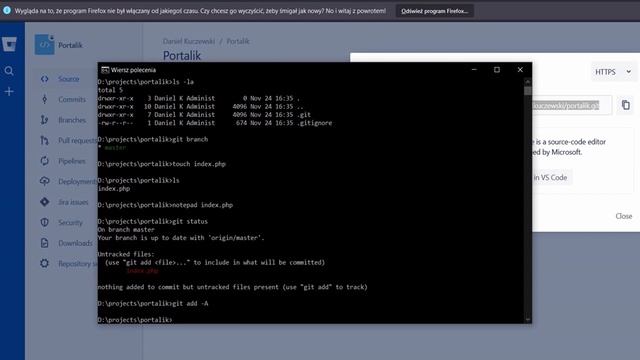Click the 'Untracked files:' line
The height and width of the screenshot is (360, 640).
[x=126, y=254]
